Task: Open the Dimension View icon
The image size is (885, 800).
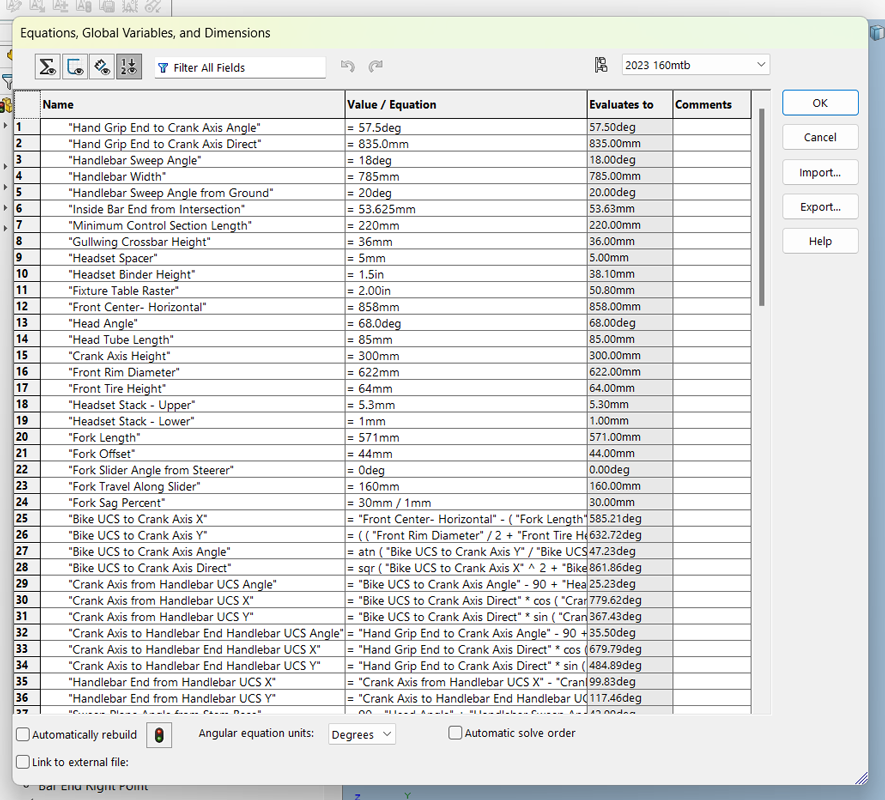Action: coord(102,67)
